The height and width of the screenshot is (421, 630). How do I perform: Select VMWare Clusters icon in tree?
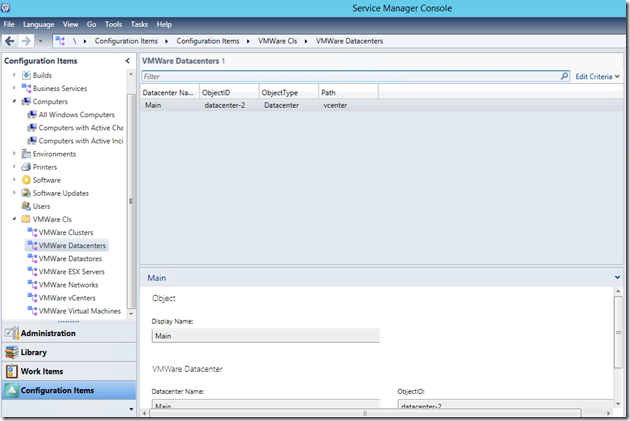tap(32, 232)
